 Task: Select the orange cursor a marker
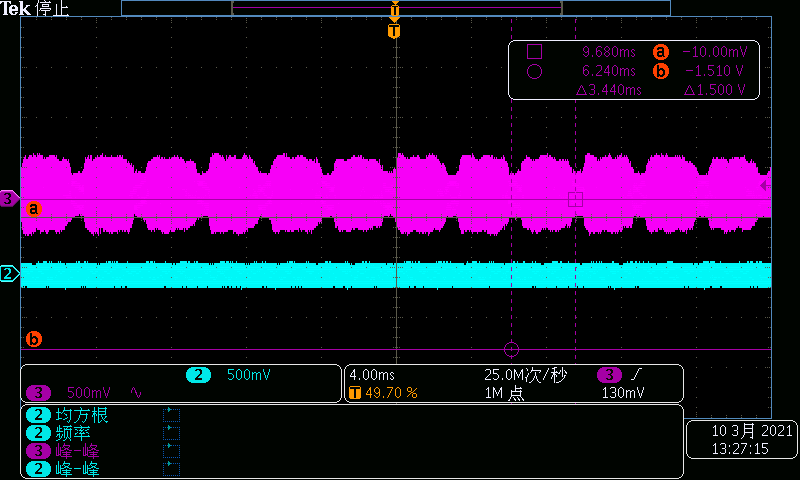point(33,209)
